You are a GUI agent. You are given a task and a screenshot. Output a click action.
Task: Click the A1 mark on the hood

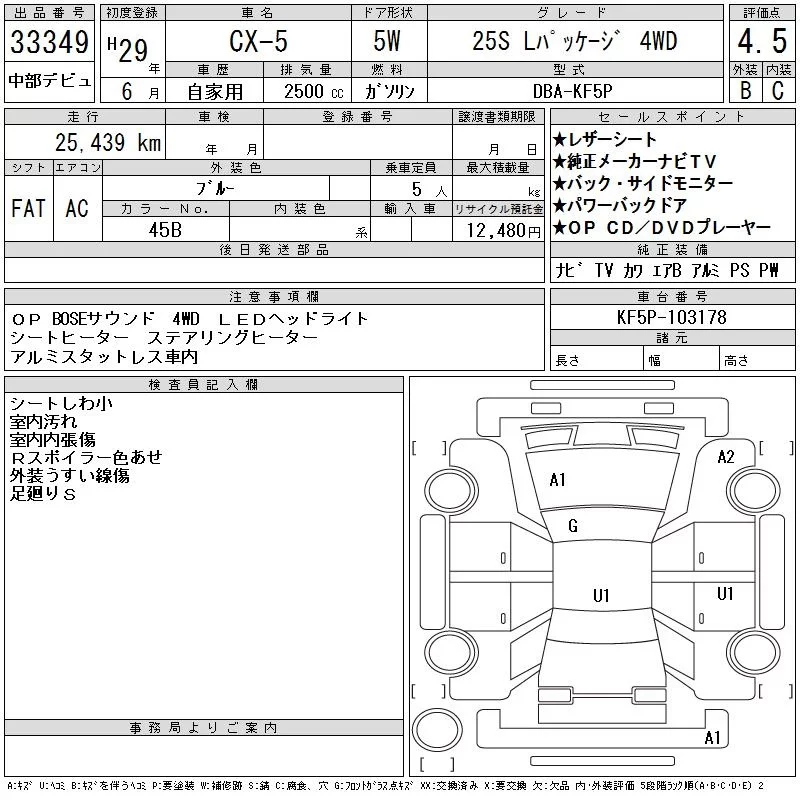pyautogui.click(x=557, y=480)
